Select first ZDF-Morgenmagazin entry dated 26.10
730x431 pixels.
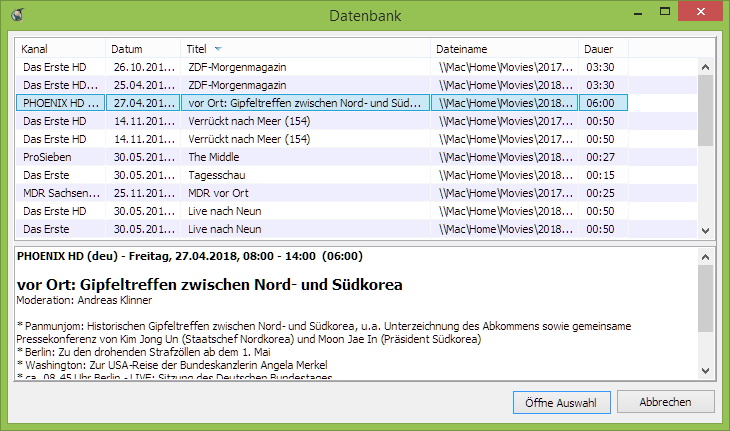(300, 67)
